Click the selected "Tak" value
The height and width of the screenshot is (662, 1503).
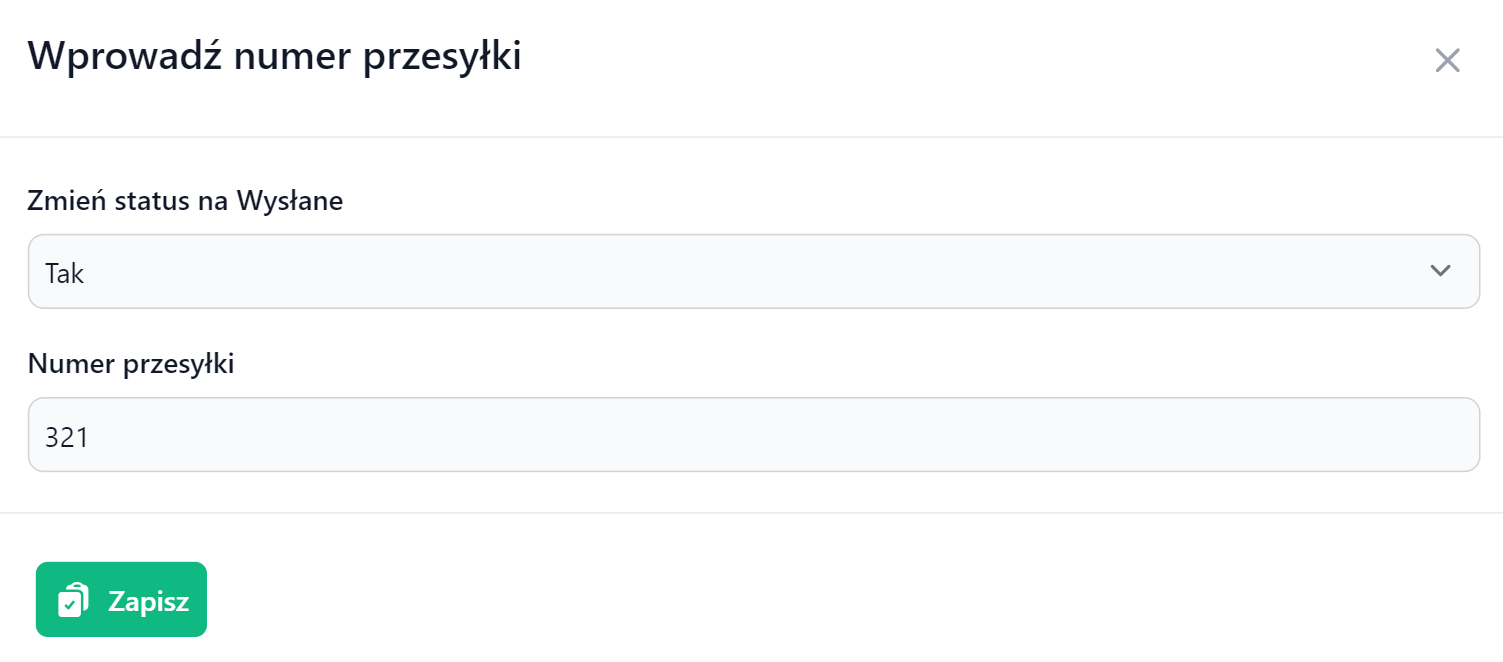65,273
